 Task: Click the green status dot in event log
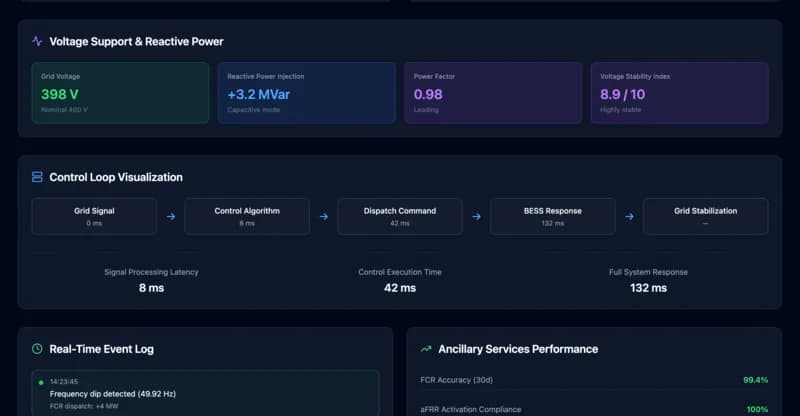[x=41, y=382]
